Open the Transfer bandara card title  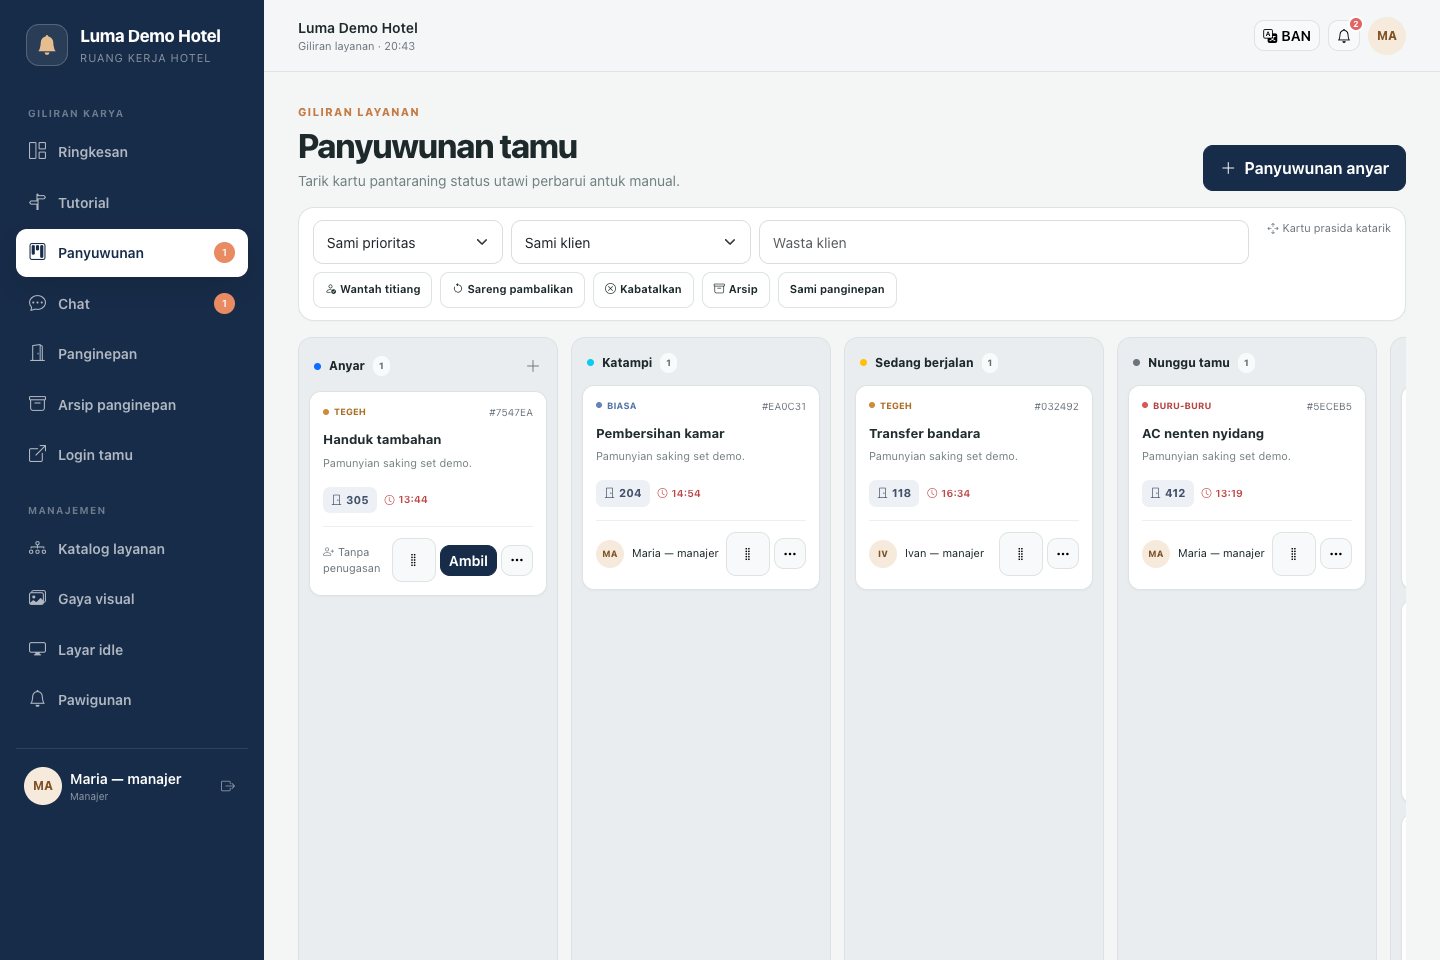tap(924, 434)
